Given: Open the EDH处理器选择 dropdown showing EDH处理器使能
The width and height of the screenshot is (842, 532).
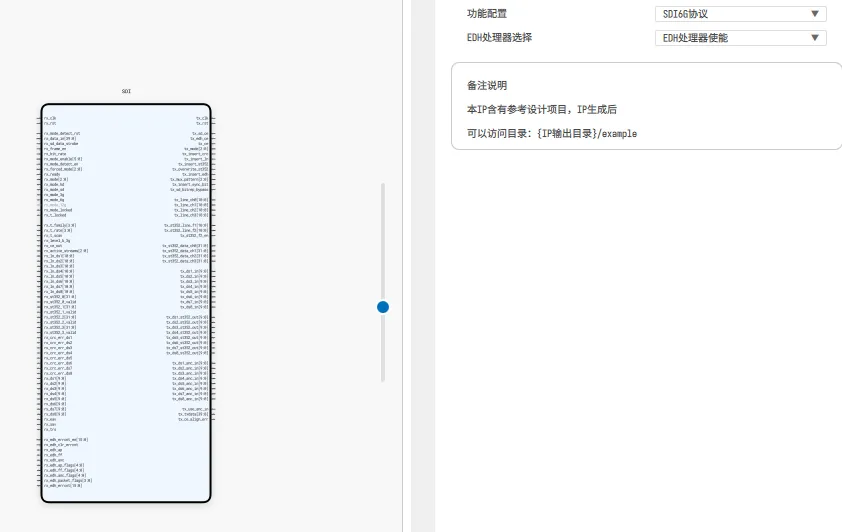Looking at the screenshot, I should (x=741, y=38).
